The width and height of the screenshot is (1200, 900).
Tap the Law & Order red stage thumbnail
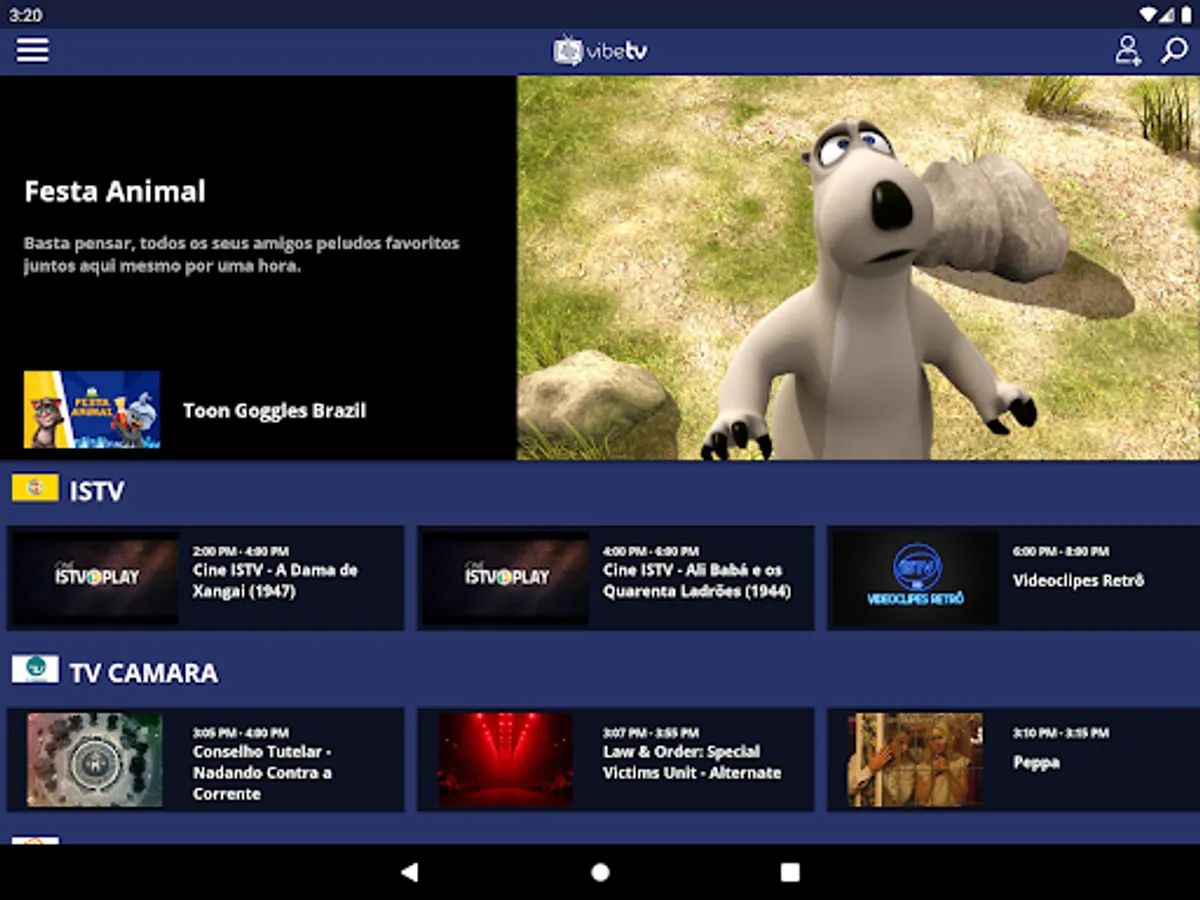click(505, 760)
